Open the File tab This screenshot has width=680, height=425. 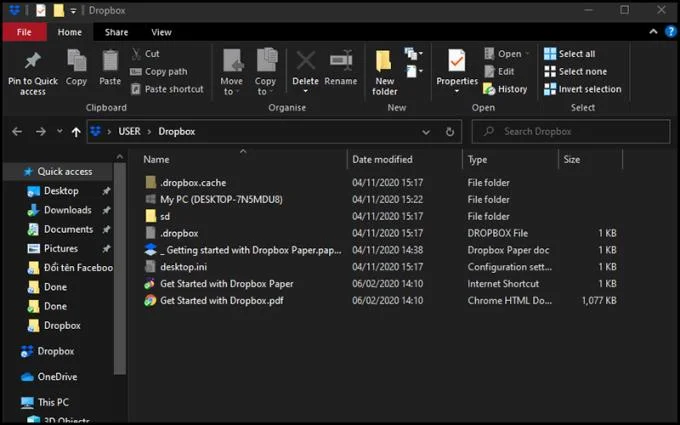tap(24, 32)
